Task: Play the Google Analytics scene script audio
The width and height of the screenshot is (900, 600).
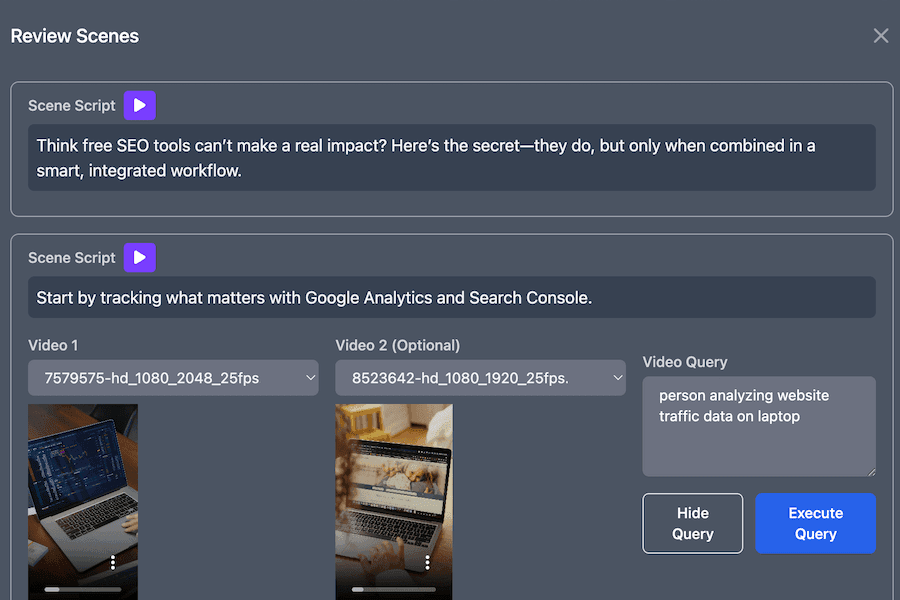Action: [x=140, y=257]
